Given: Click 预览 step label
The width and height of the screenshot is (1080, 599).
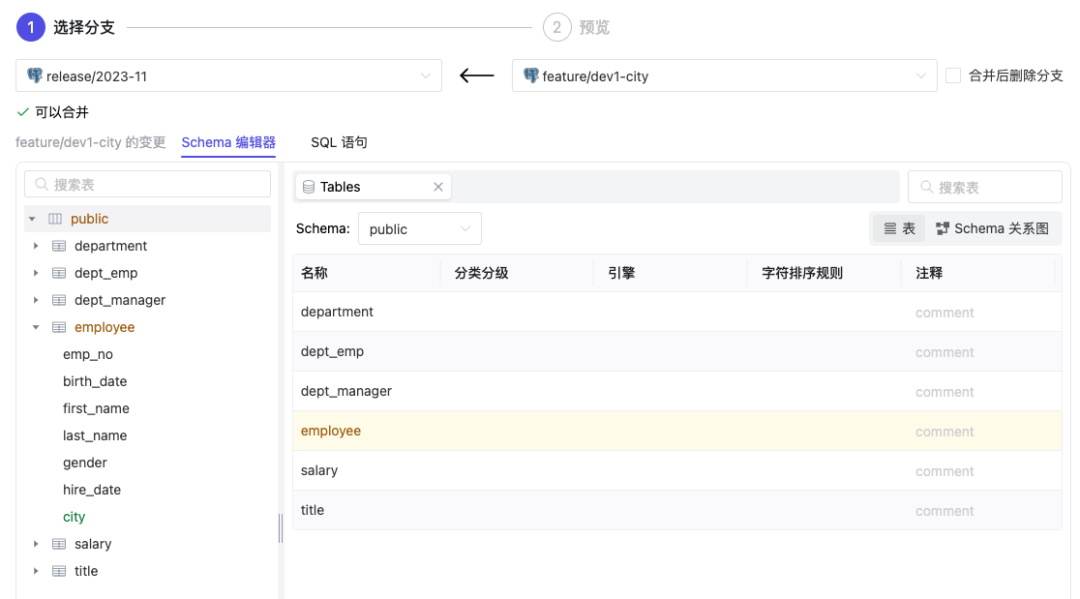Looking at the screenshot, I should (594, 28).
